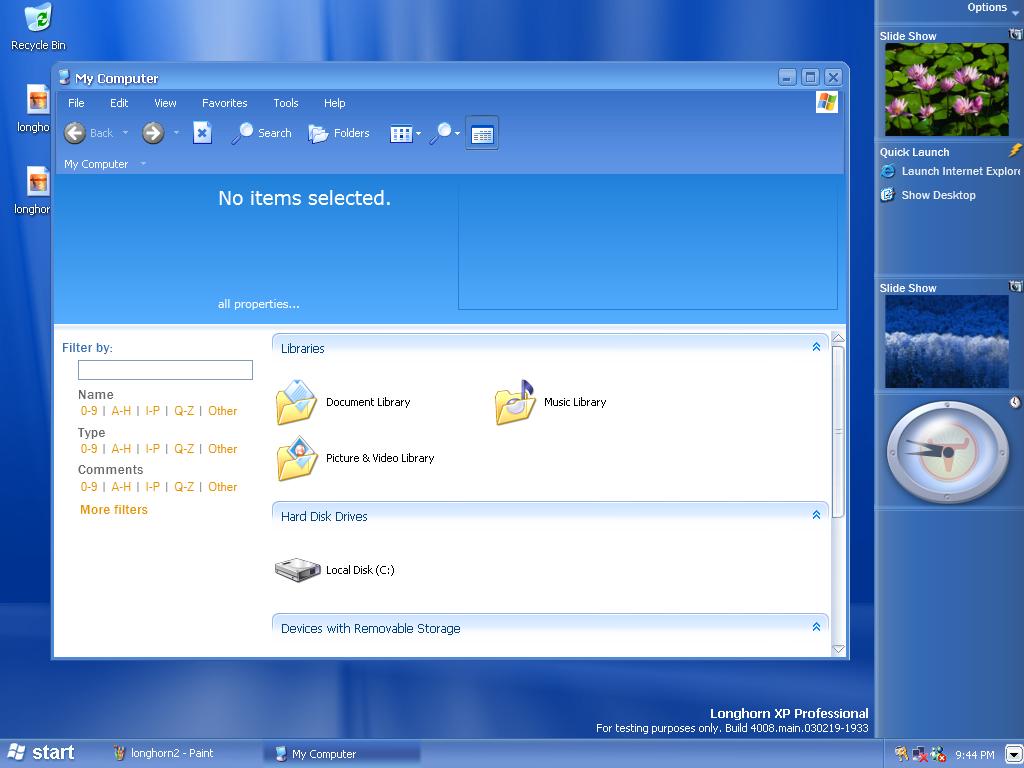Click the My Computer taskbar button
Image resolution: width=1024 pixels, height=768 pixels.
[x=342, y=754]
